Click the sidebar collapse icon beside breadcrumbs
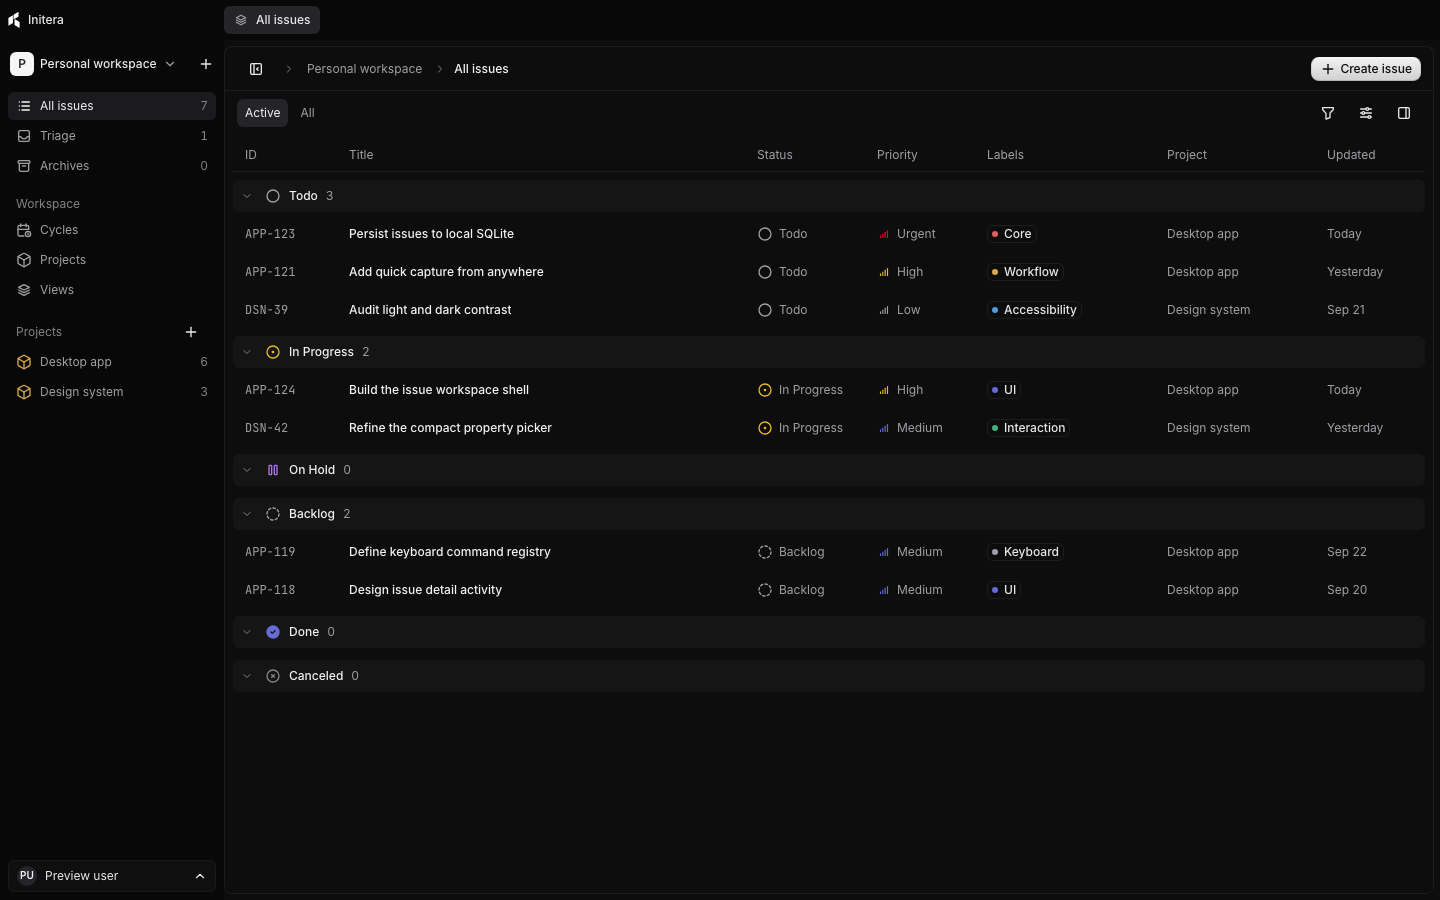Image resolution: width=1440 pixels, height=900 pixels. tap(256, 69)
